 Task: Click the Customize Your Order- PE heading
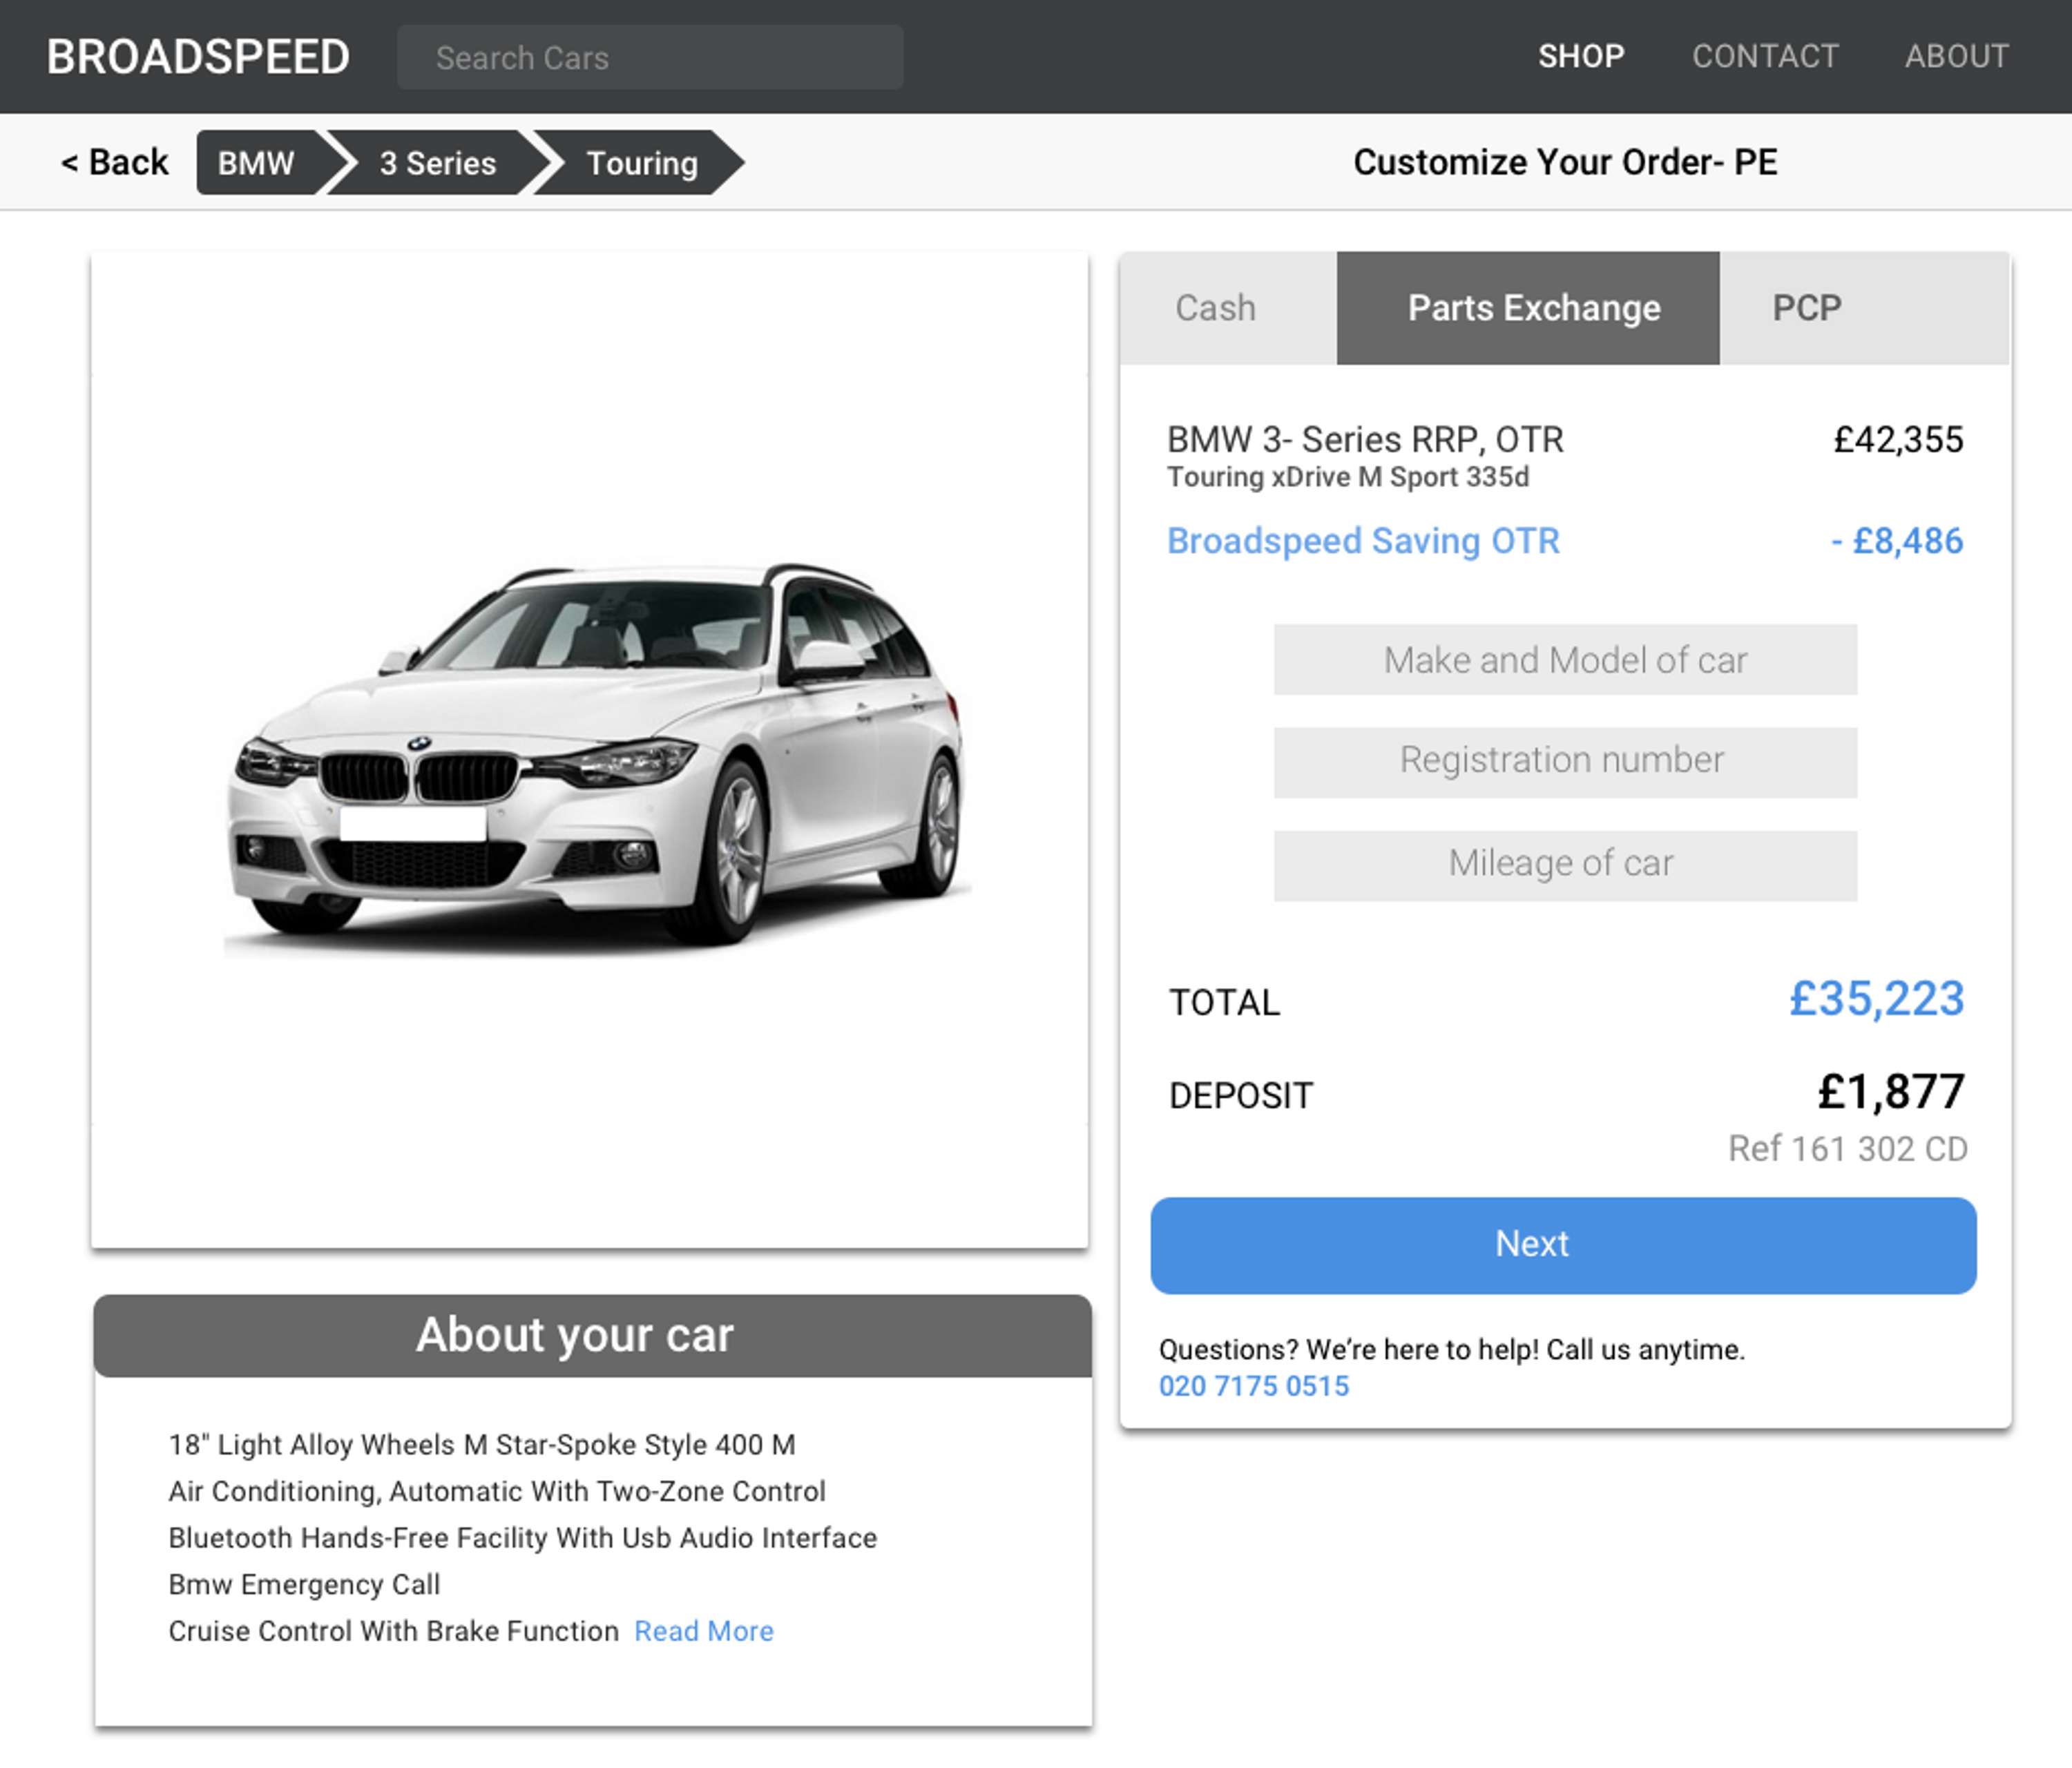point(1565,162)
